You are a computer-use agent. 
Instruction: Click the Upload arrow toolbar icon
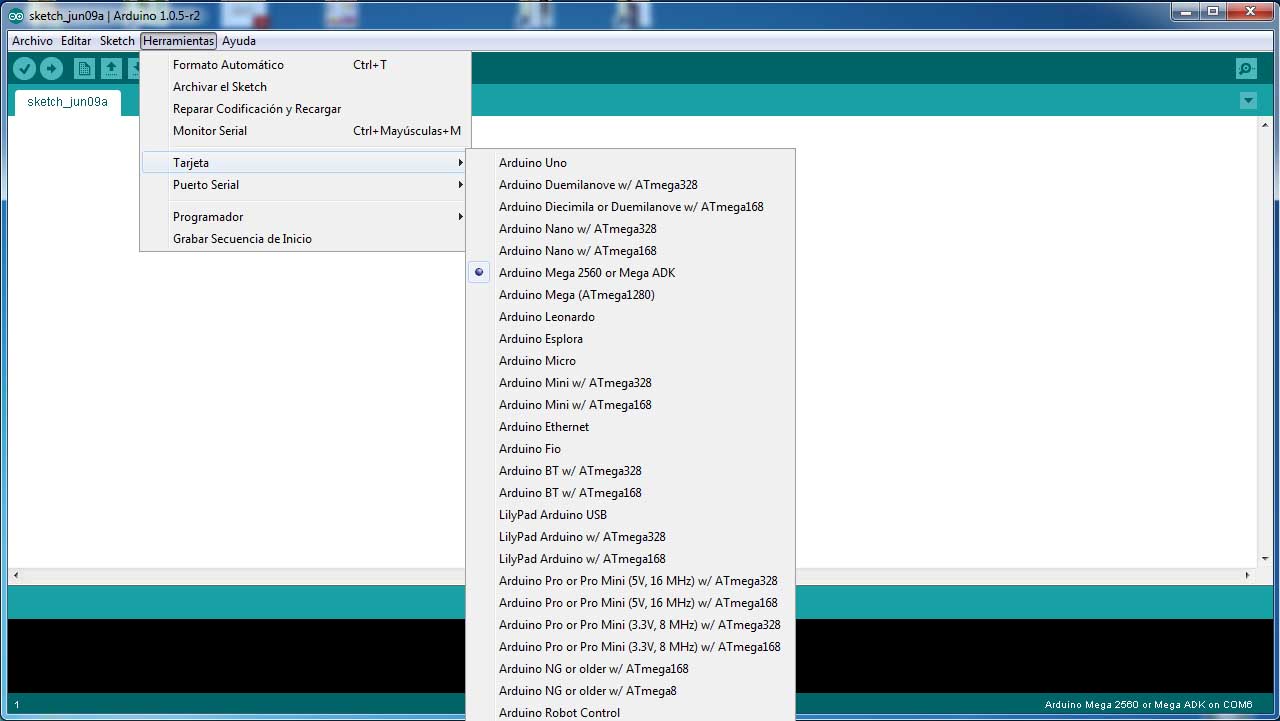[x=51, y=68]
